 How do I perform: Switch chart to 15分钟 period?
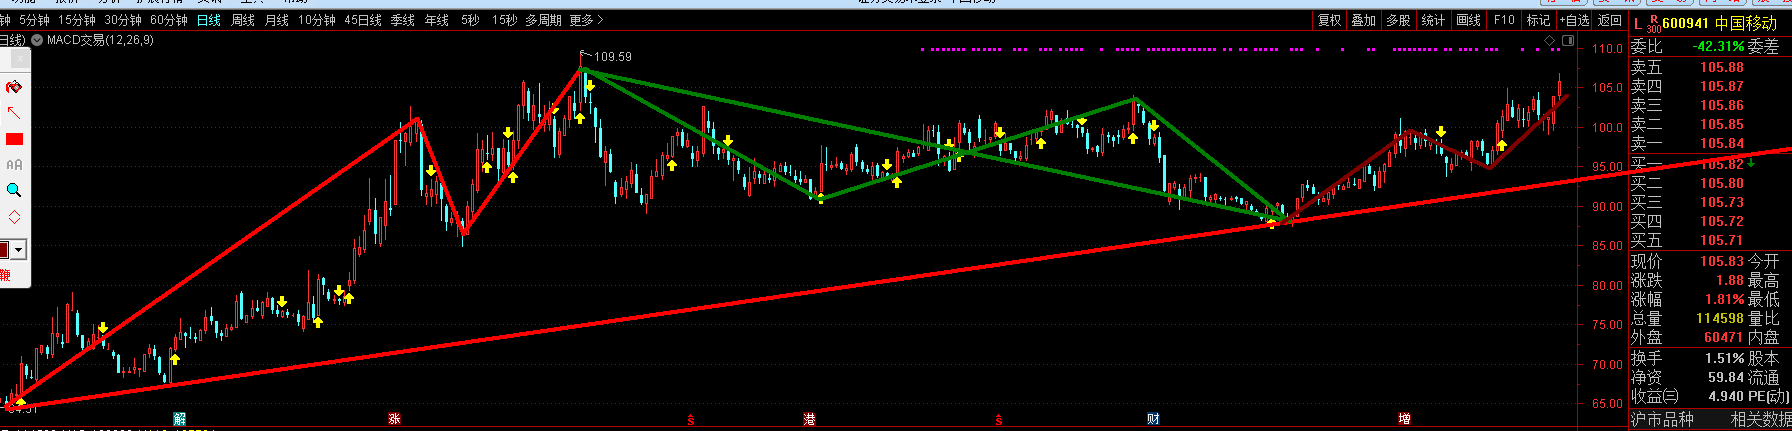coord(77,20)
